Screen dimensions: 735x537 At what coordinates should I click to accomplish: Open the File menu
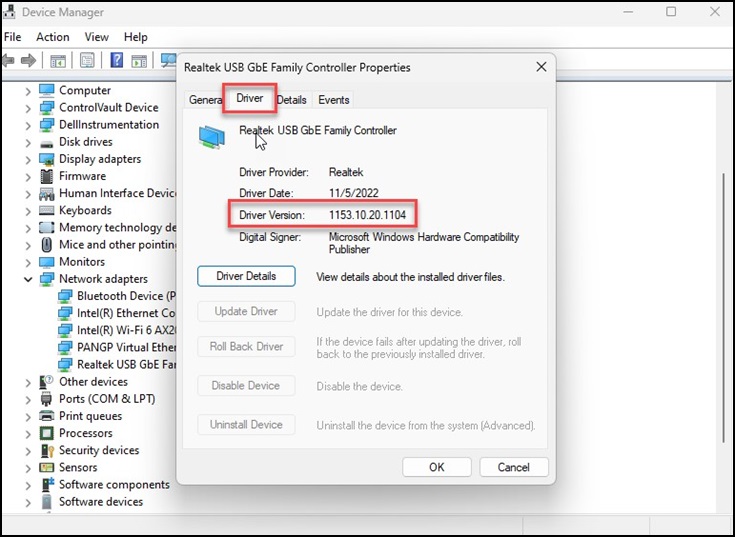12,37
